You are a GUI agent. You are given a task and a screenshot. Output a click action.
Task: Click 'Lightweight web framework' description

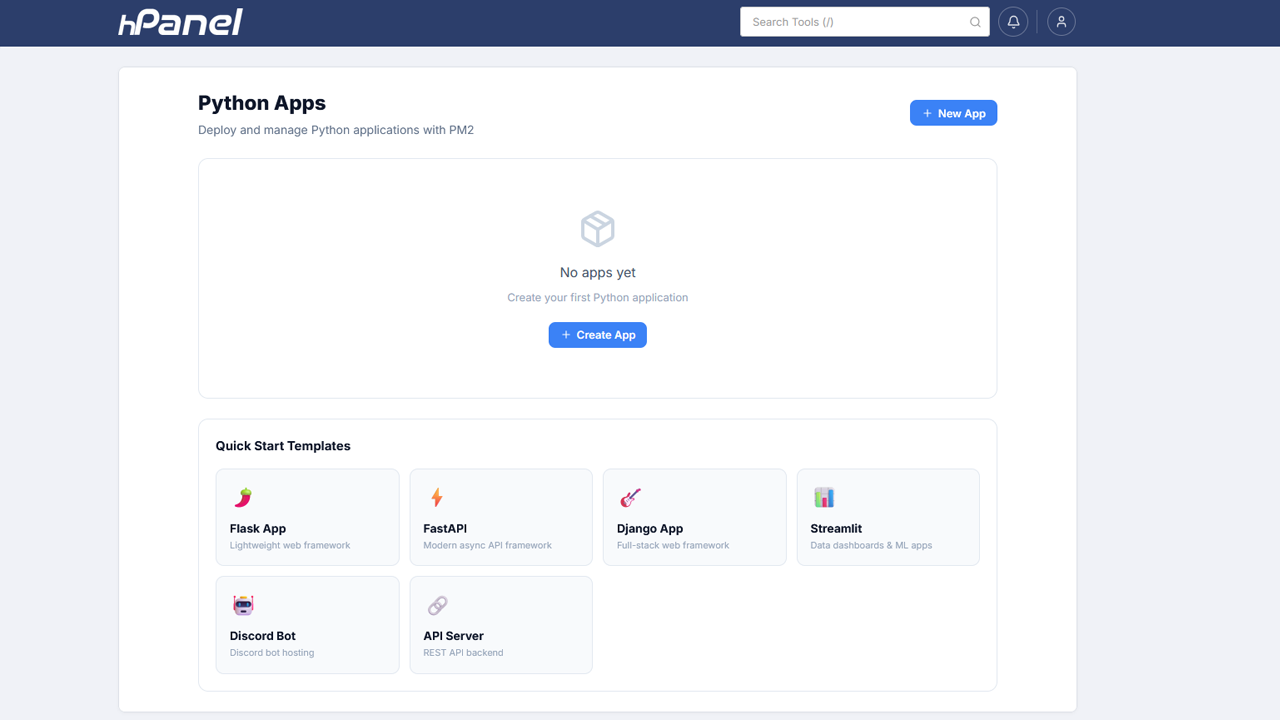click(x=290, y=545)
